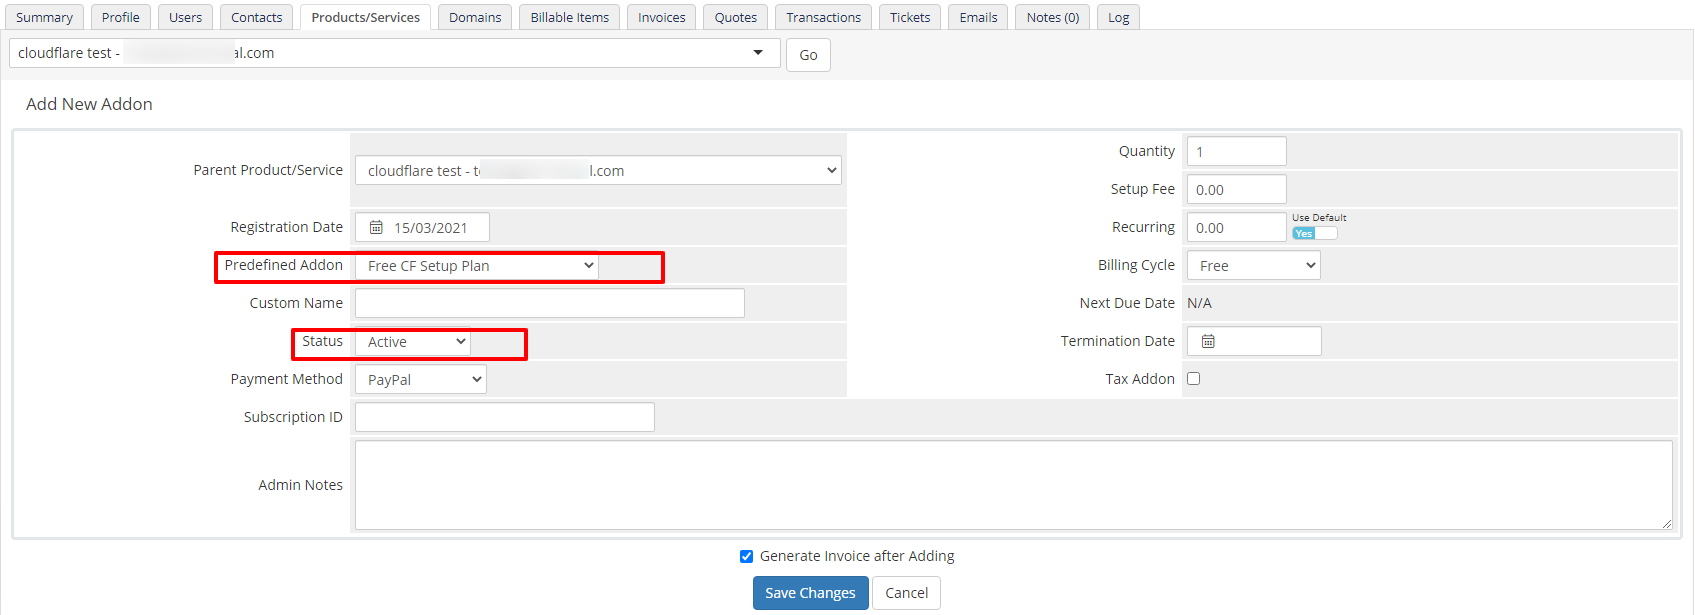Open the Predefined Addon dropdown
1695x615 pixels.
pos(477,266)
